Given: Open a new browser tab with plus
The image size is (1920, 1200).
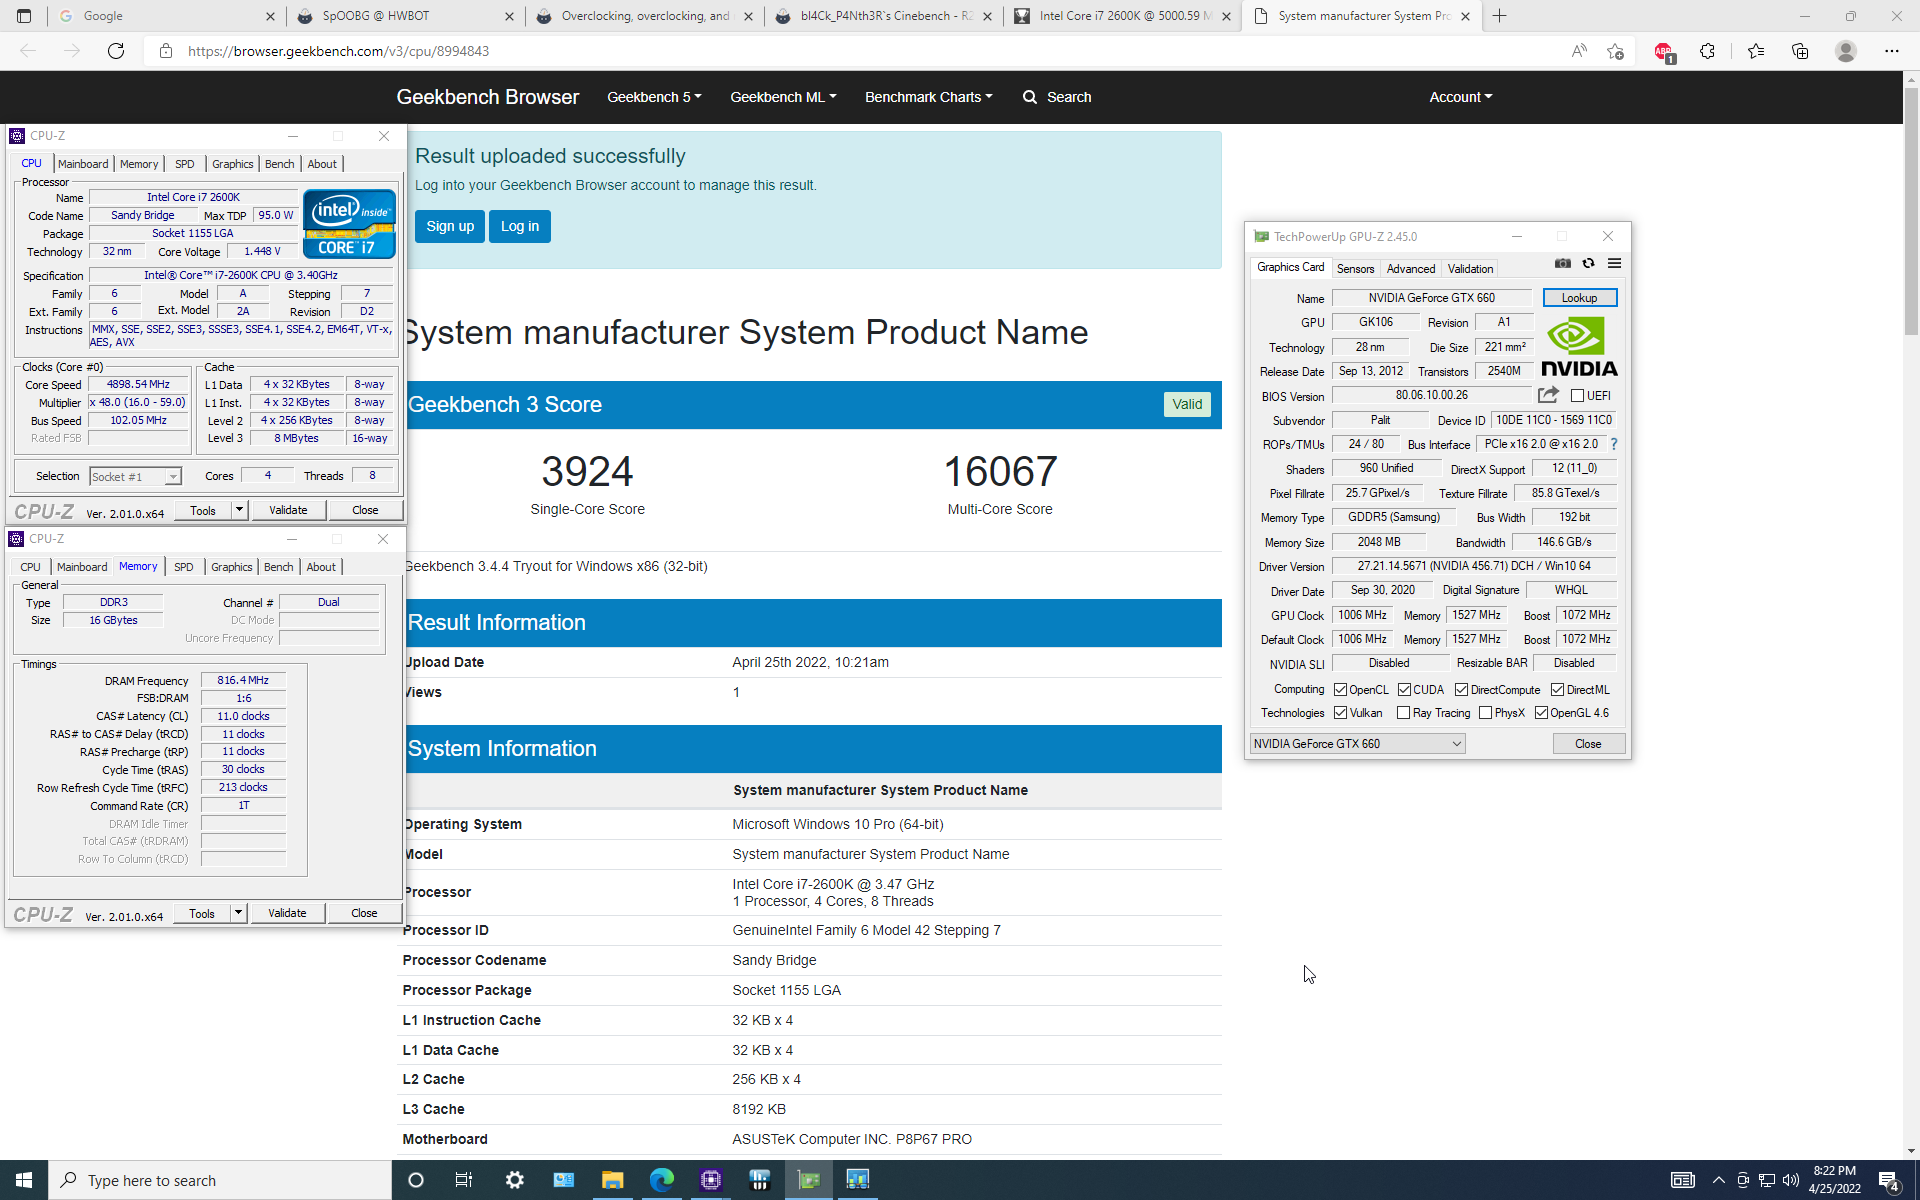Looking at the screenshot, I should click(1499, 16).
